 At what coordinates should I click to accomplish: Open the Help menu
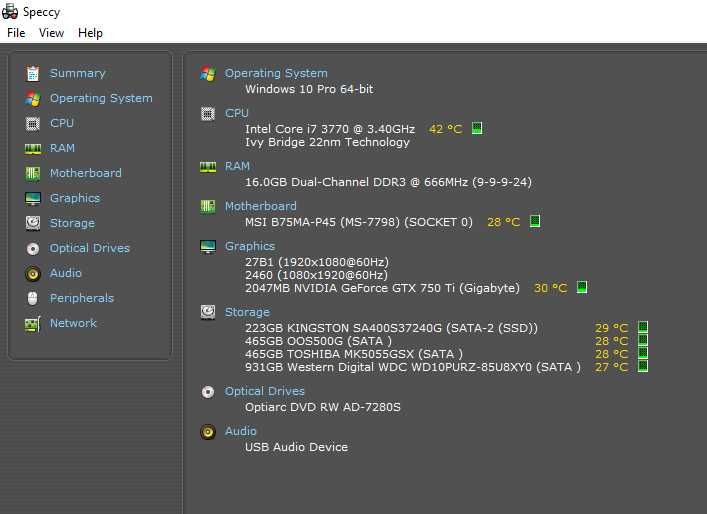[90, 33]
